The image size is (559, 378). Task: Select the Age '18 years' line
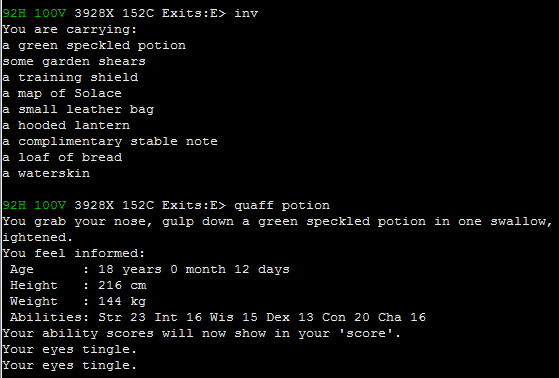click(x=150, y=269)
